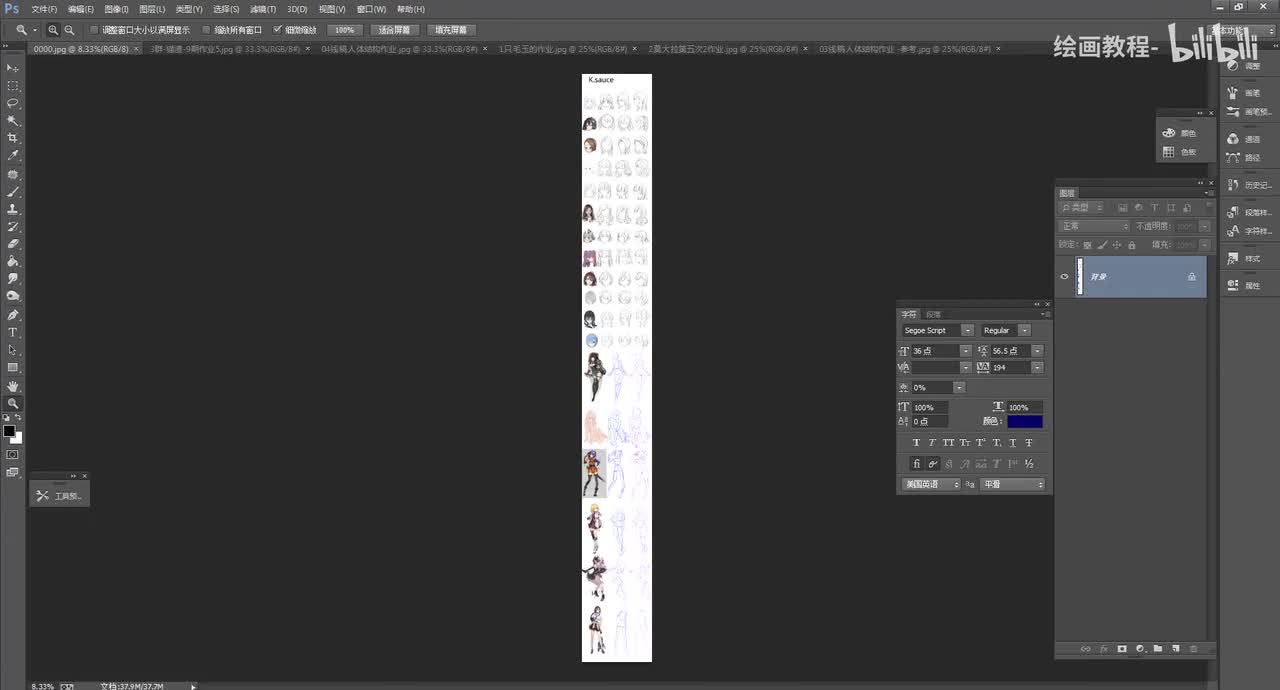Open the 工具预设 tool presets panel

[x=60, y=495]
